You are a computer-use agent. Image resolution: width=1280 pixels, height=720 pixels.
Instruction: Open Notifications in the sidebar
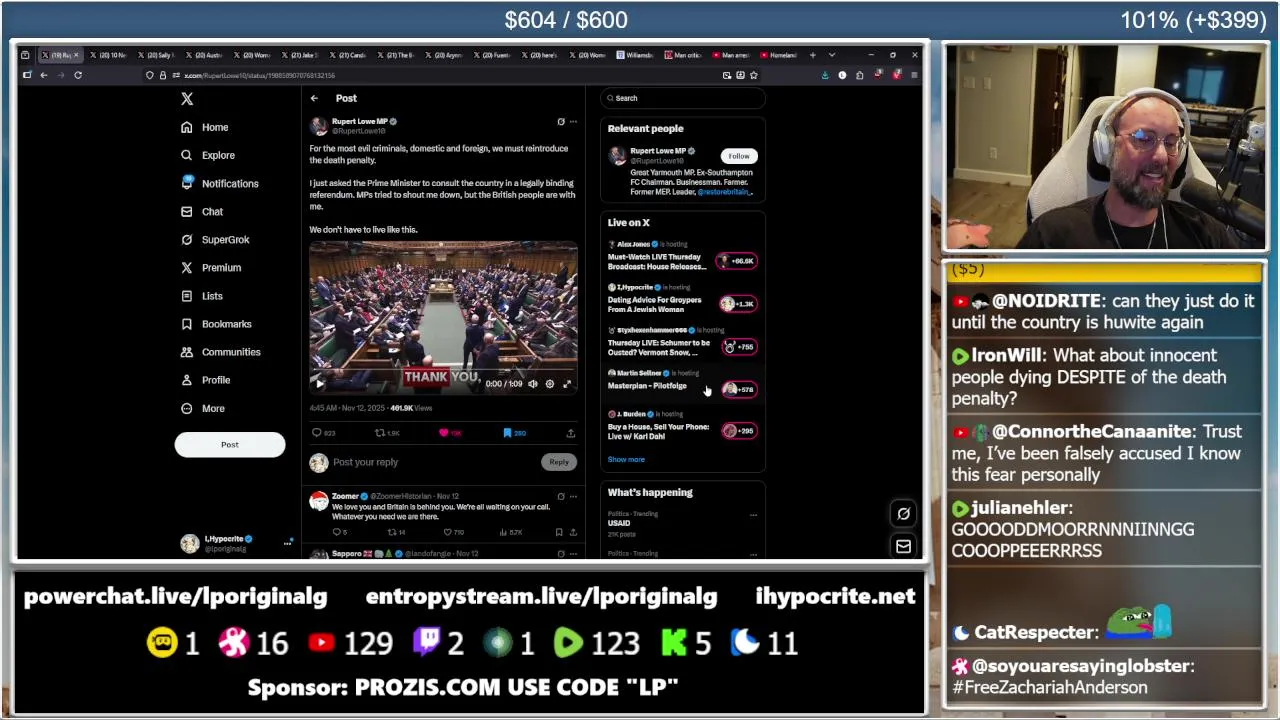[x=220, y=183]
